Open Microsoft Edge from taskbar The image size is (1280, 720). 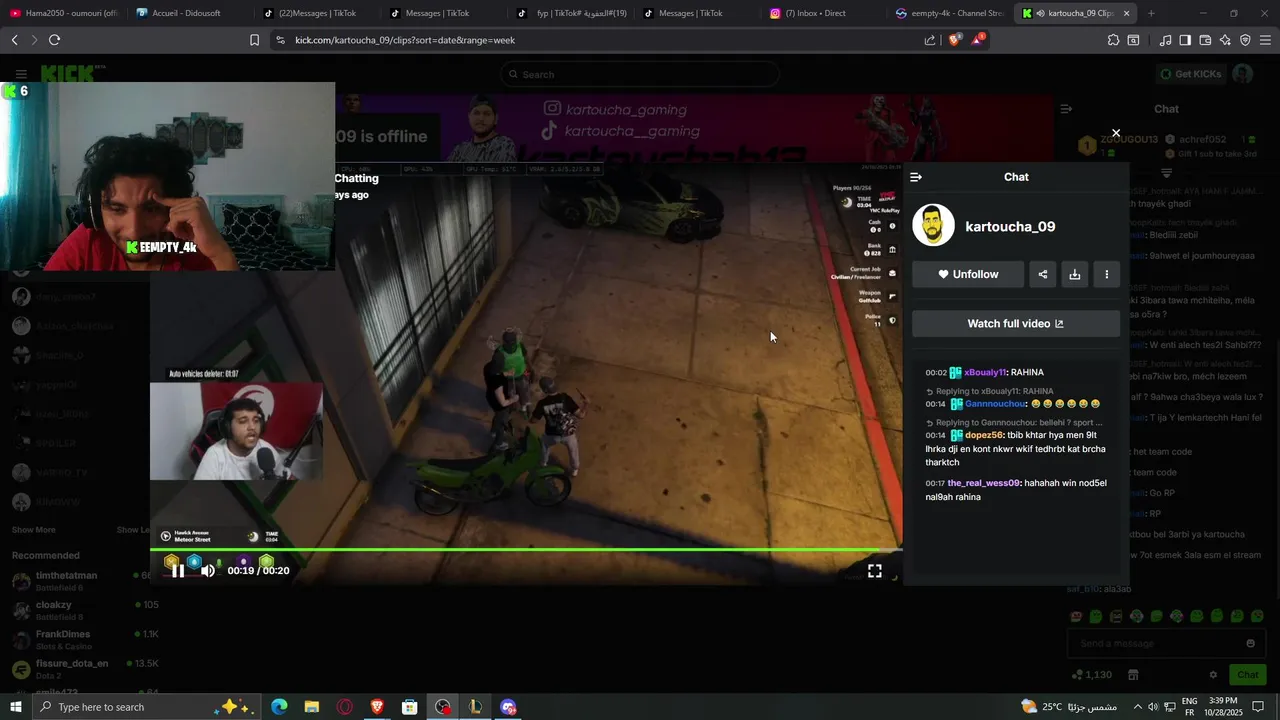279,707
